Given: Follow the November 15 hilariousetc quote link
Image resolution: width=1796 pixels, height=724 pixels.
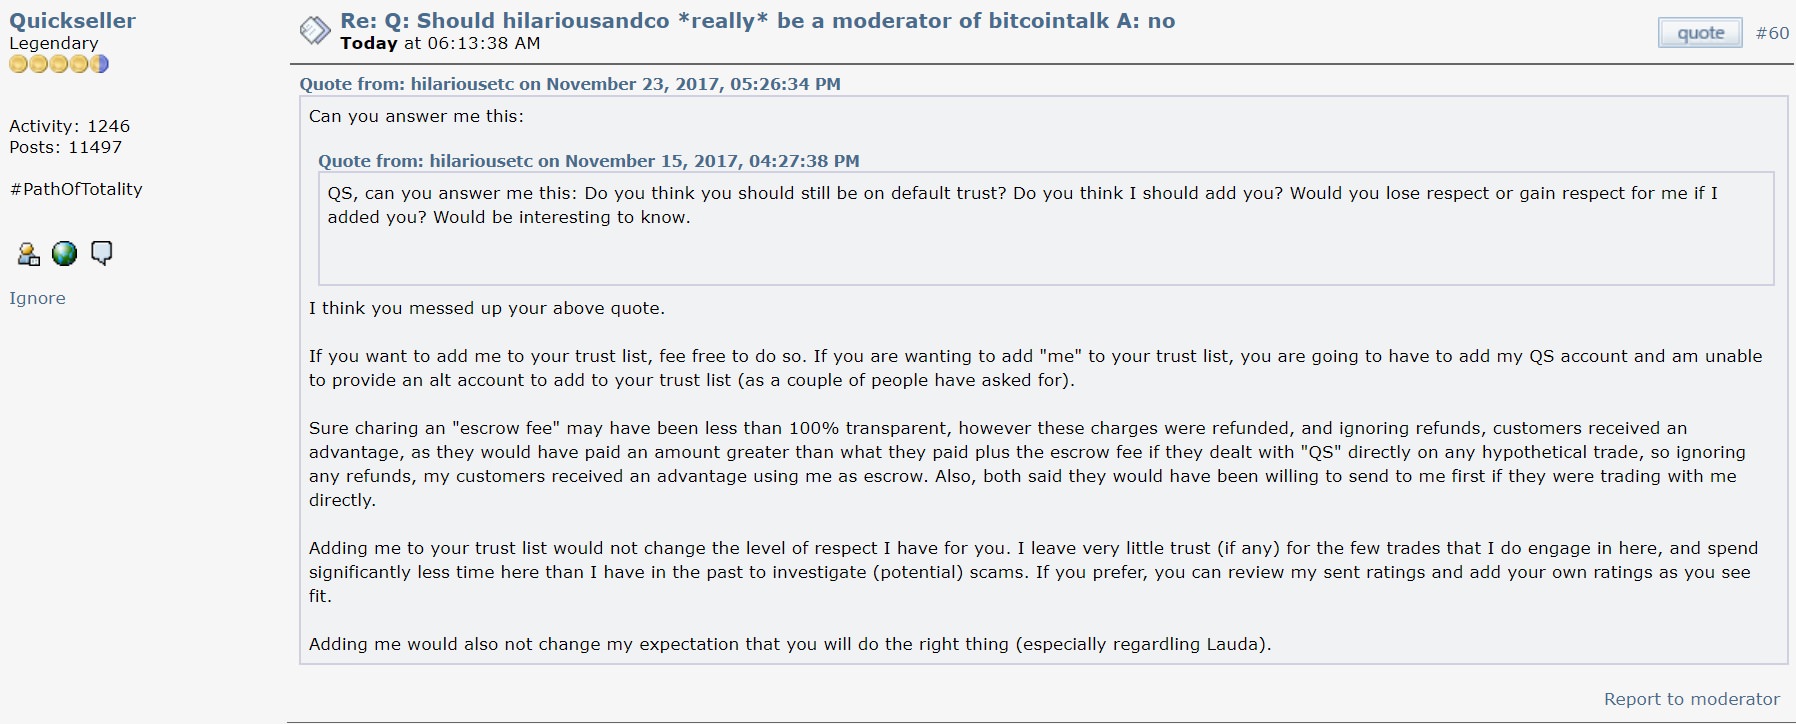Looking at the screenshot, I should pyautogui.click(x=589, y=161).
